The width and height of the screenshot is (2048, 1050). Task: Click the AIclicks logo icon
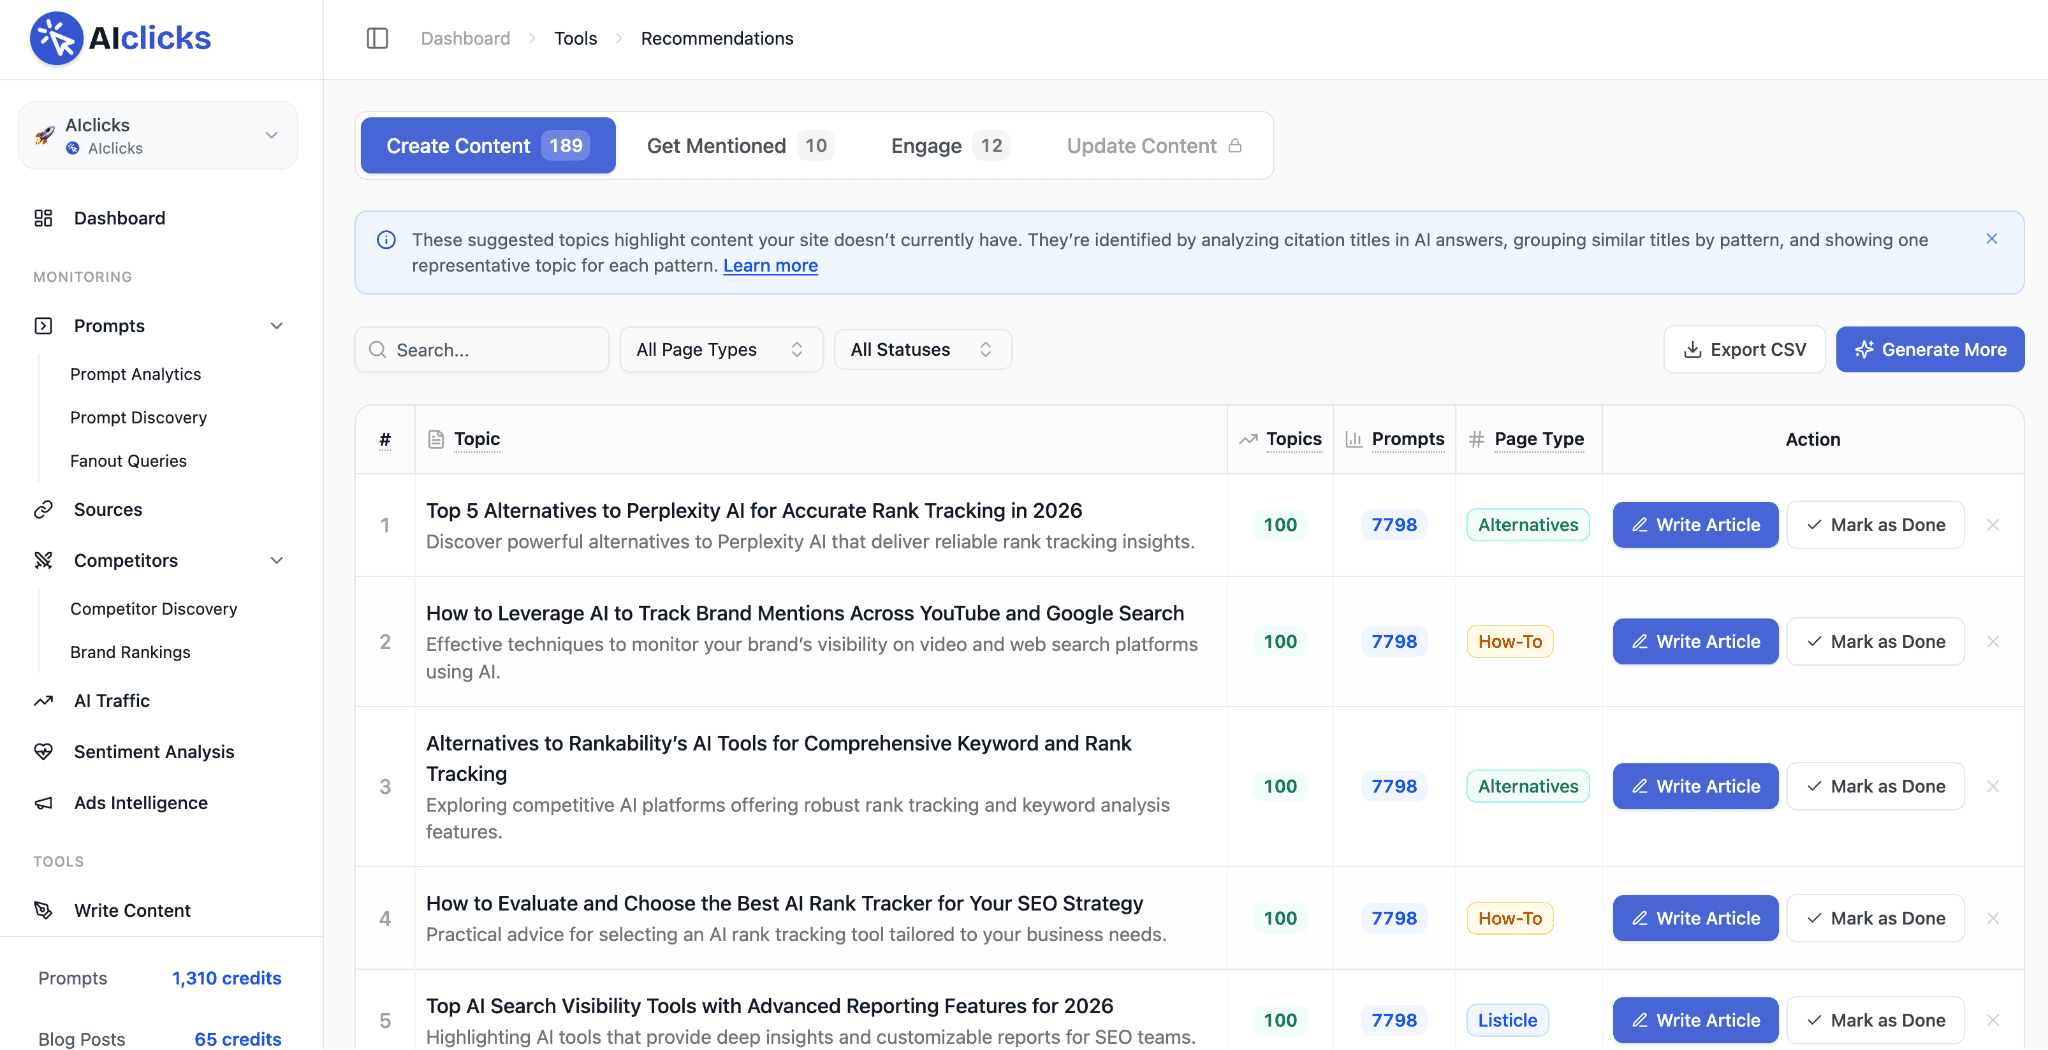coord(56,38)
